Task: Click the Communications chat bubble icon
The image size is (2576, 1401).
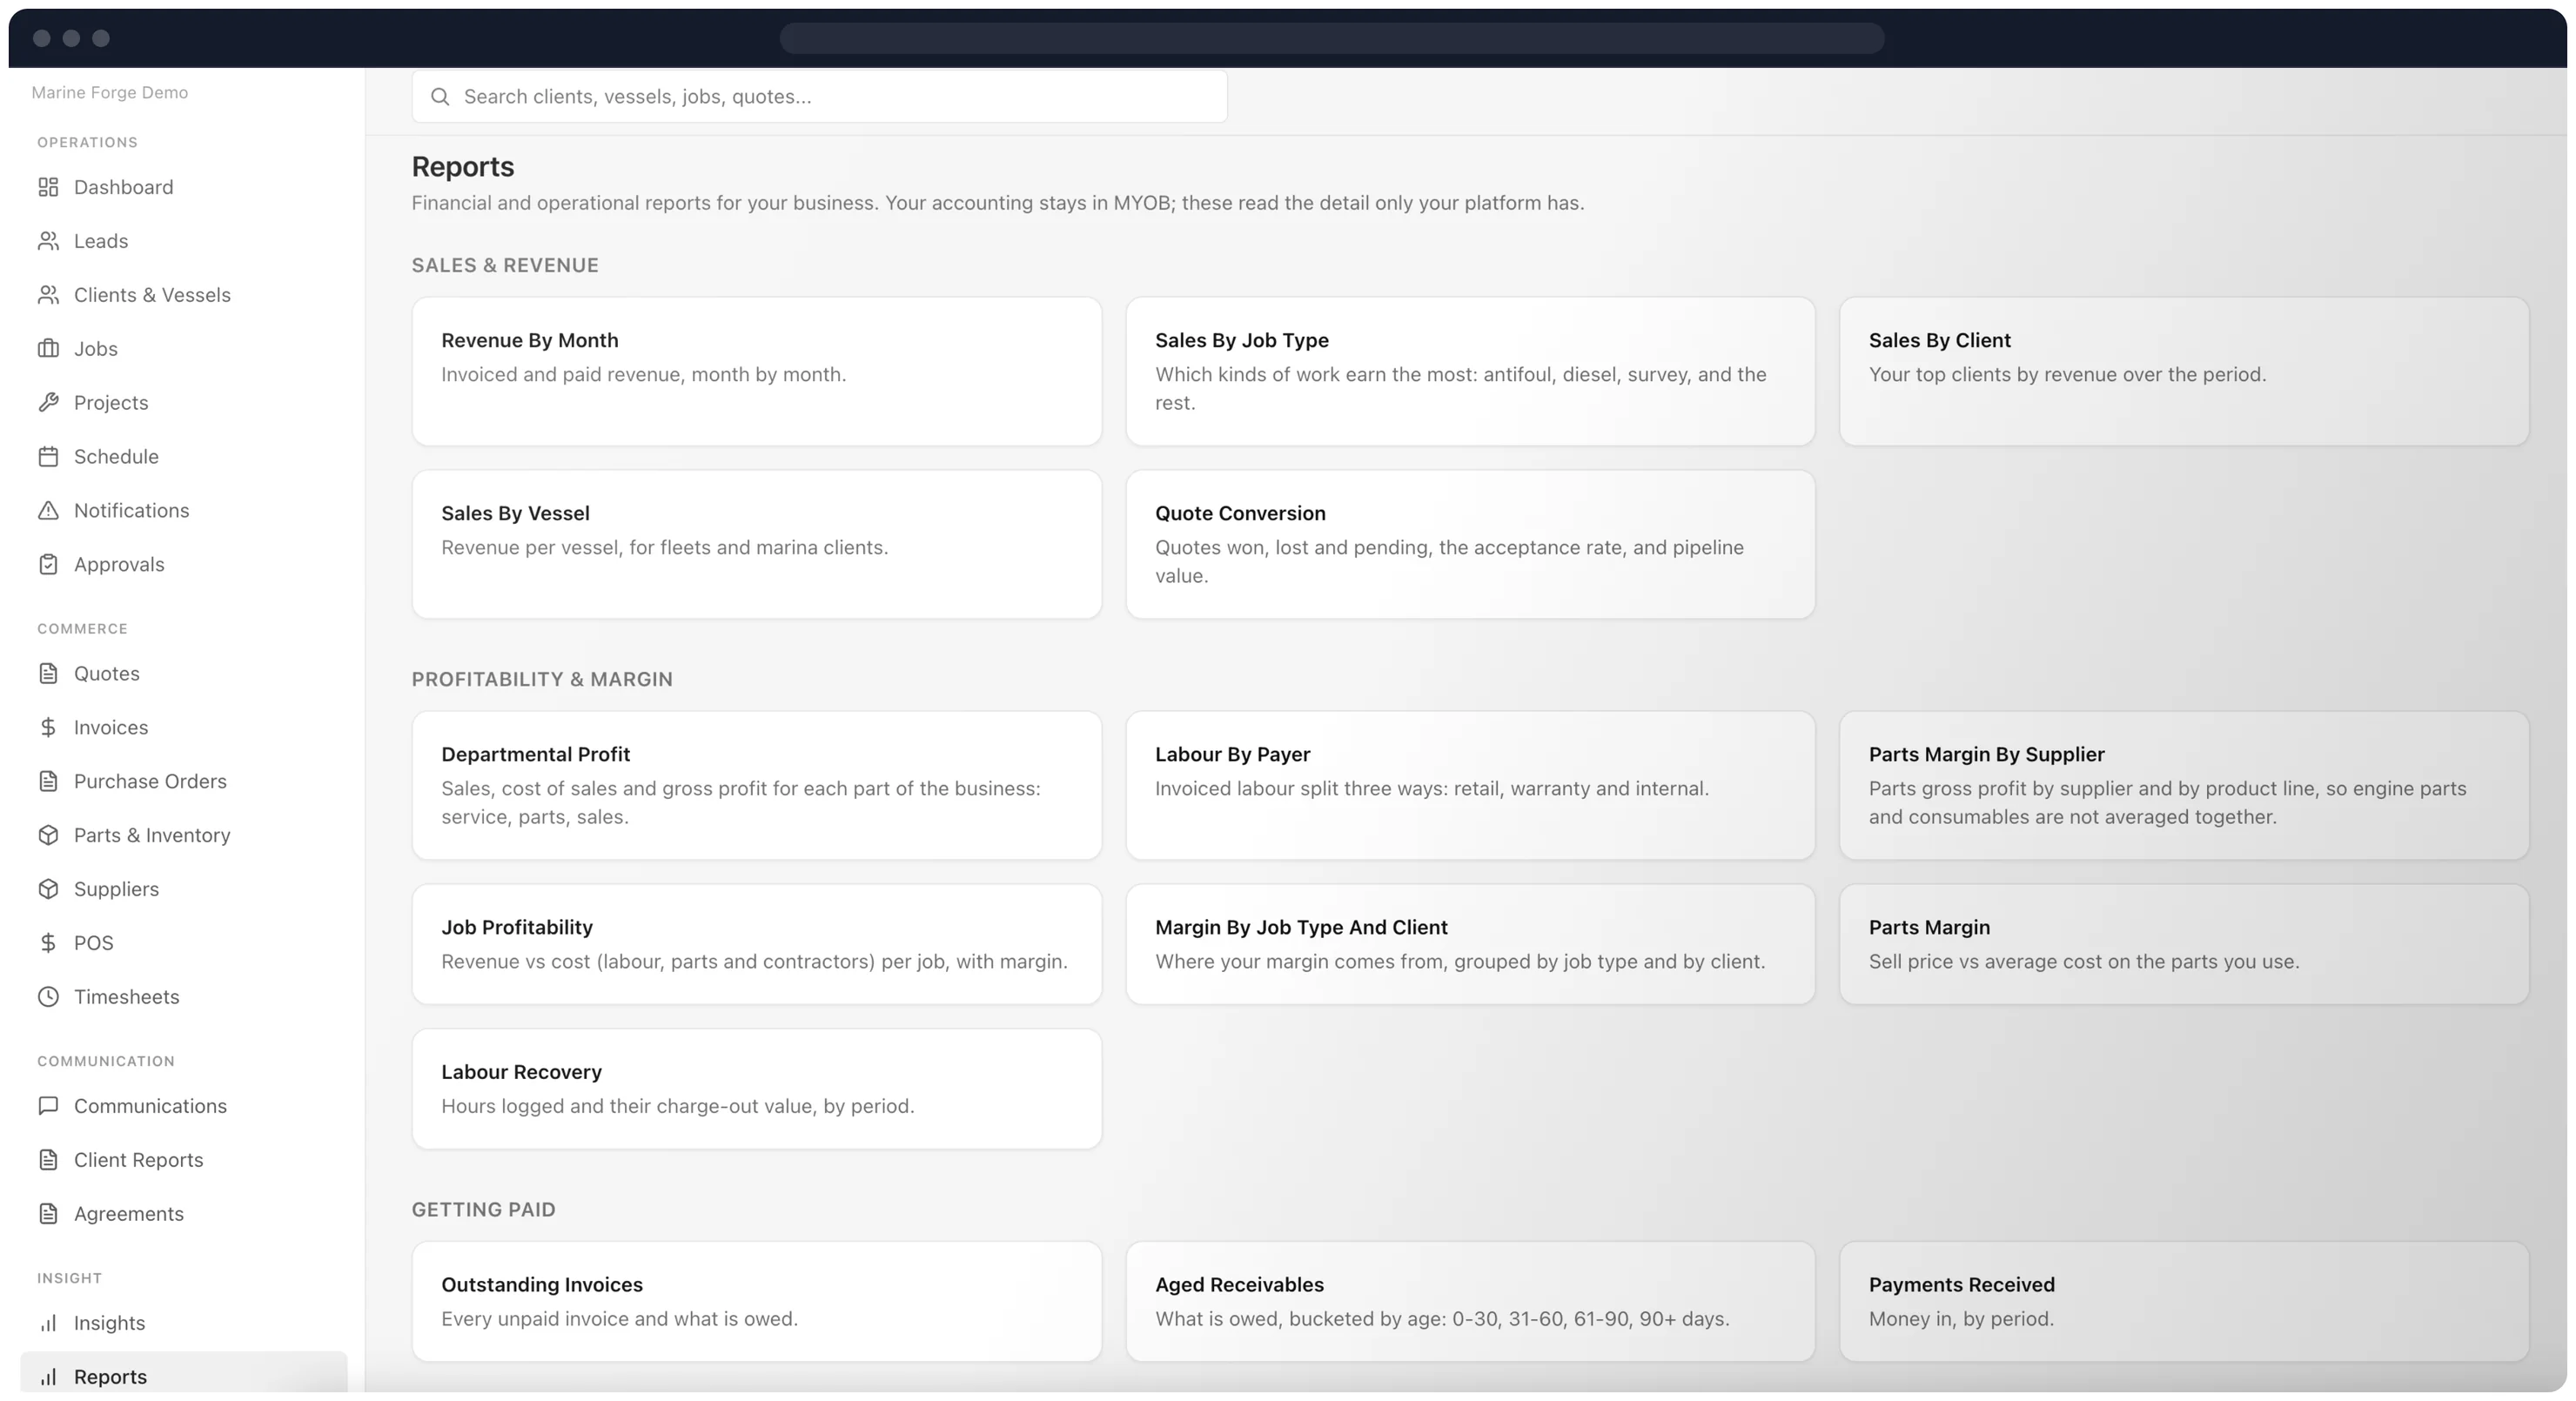Action: pos(48,1107)
